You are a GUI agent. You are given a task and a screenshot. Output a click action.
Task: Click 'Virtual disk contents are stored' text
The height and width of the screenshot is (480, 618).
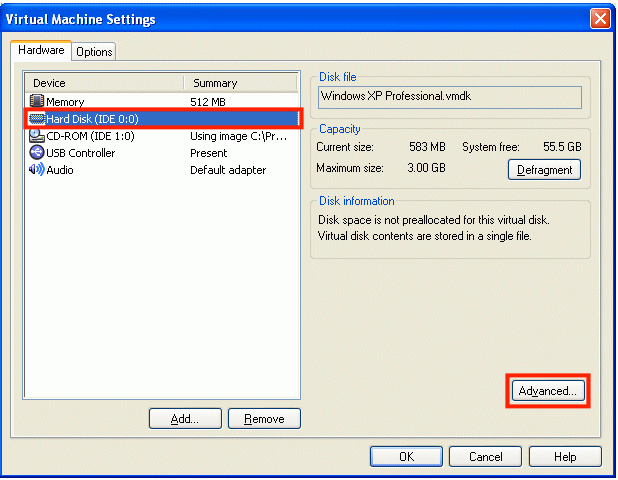point(424,236)
